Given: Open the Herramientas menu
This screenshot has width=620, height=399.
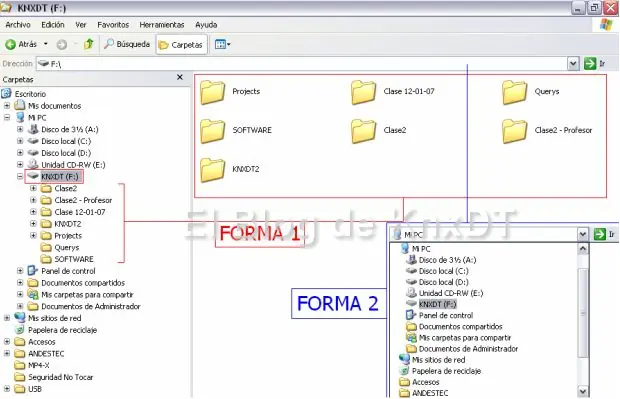Looking at the screenshot, I should (x=162, y=25).
